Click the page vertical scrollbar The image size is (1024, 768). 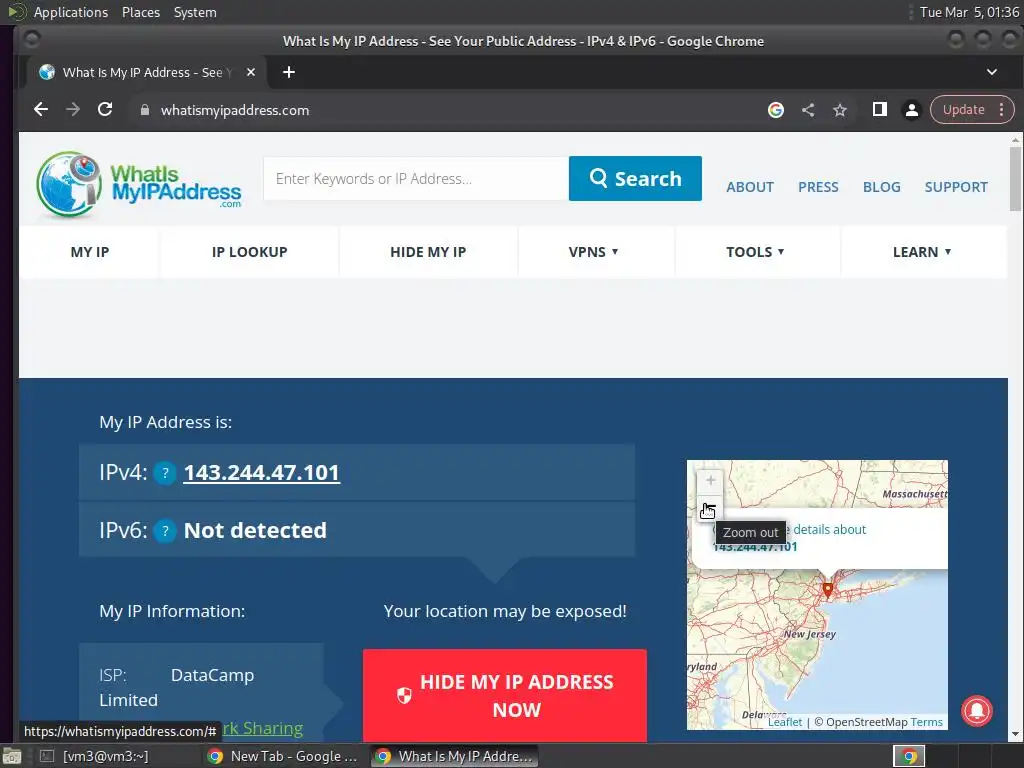tap(1015, 179)
